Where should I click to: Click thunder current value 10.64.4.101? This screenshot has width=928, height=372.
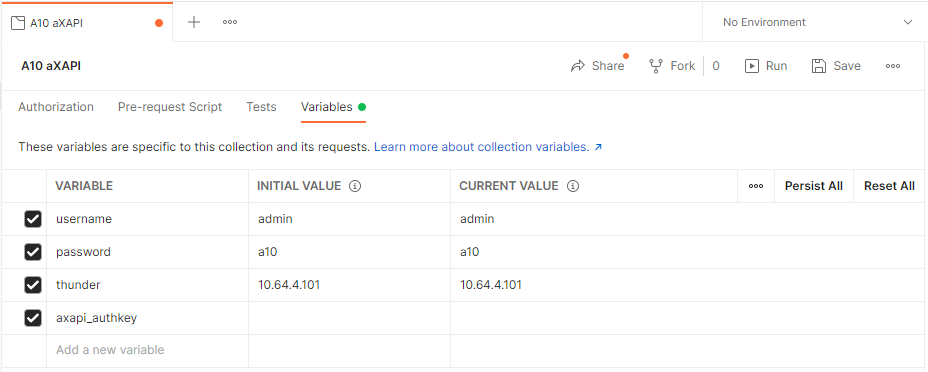point(688,285)
